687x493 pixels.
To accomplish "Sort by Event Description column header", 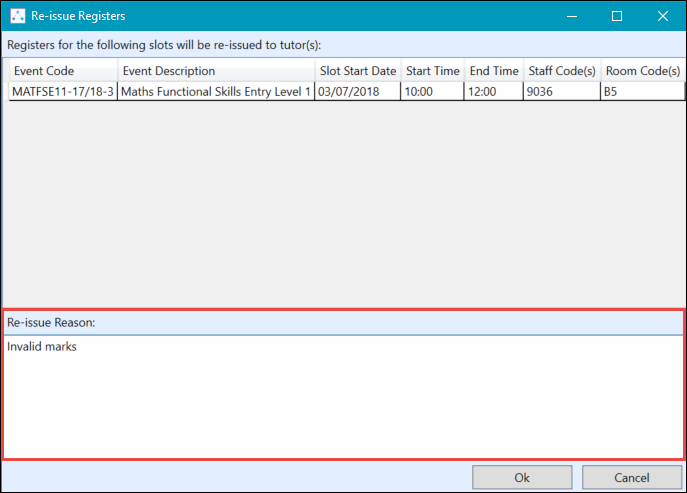I will 215,71.
